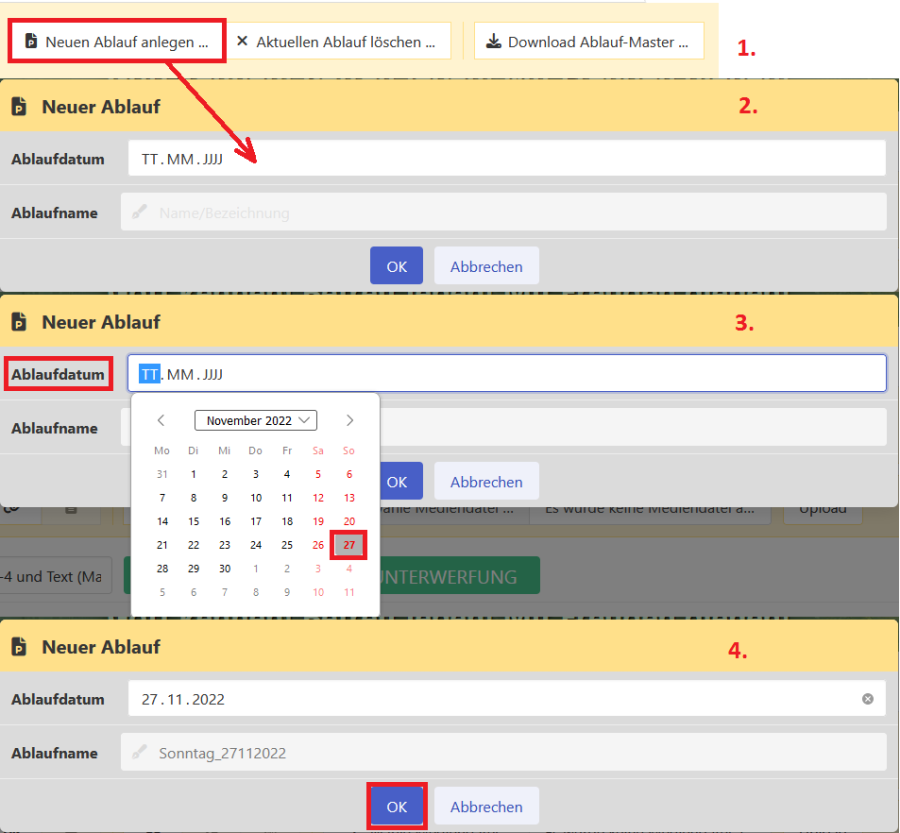Image resolution: width=900 pixels, height=833 pixels.
Task: Click the Aktuellen Ablauf löschen button label
Action: pyautogui.click(x=345, y=42)
